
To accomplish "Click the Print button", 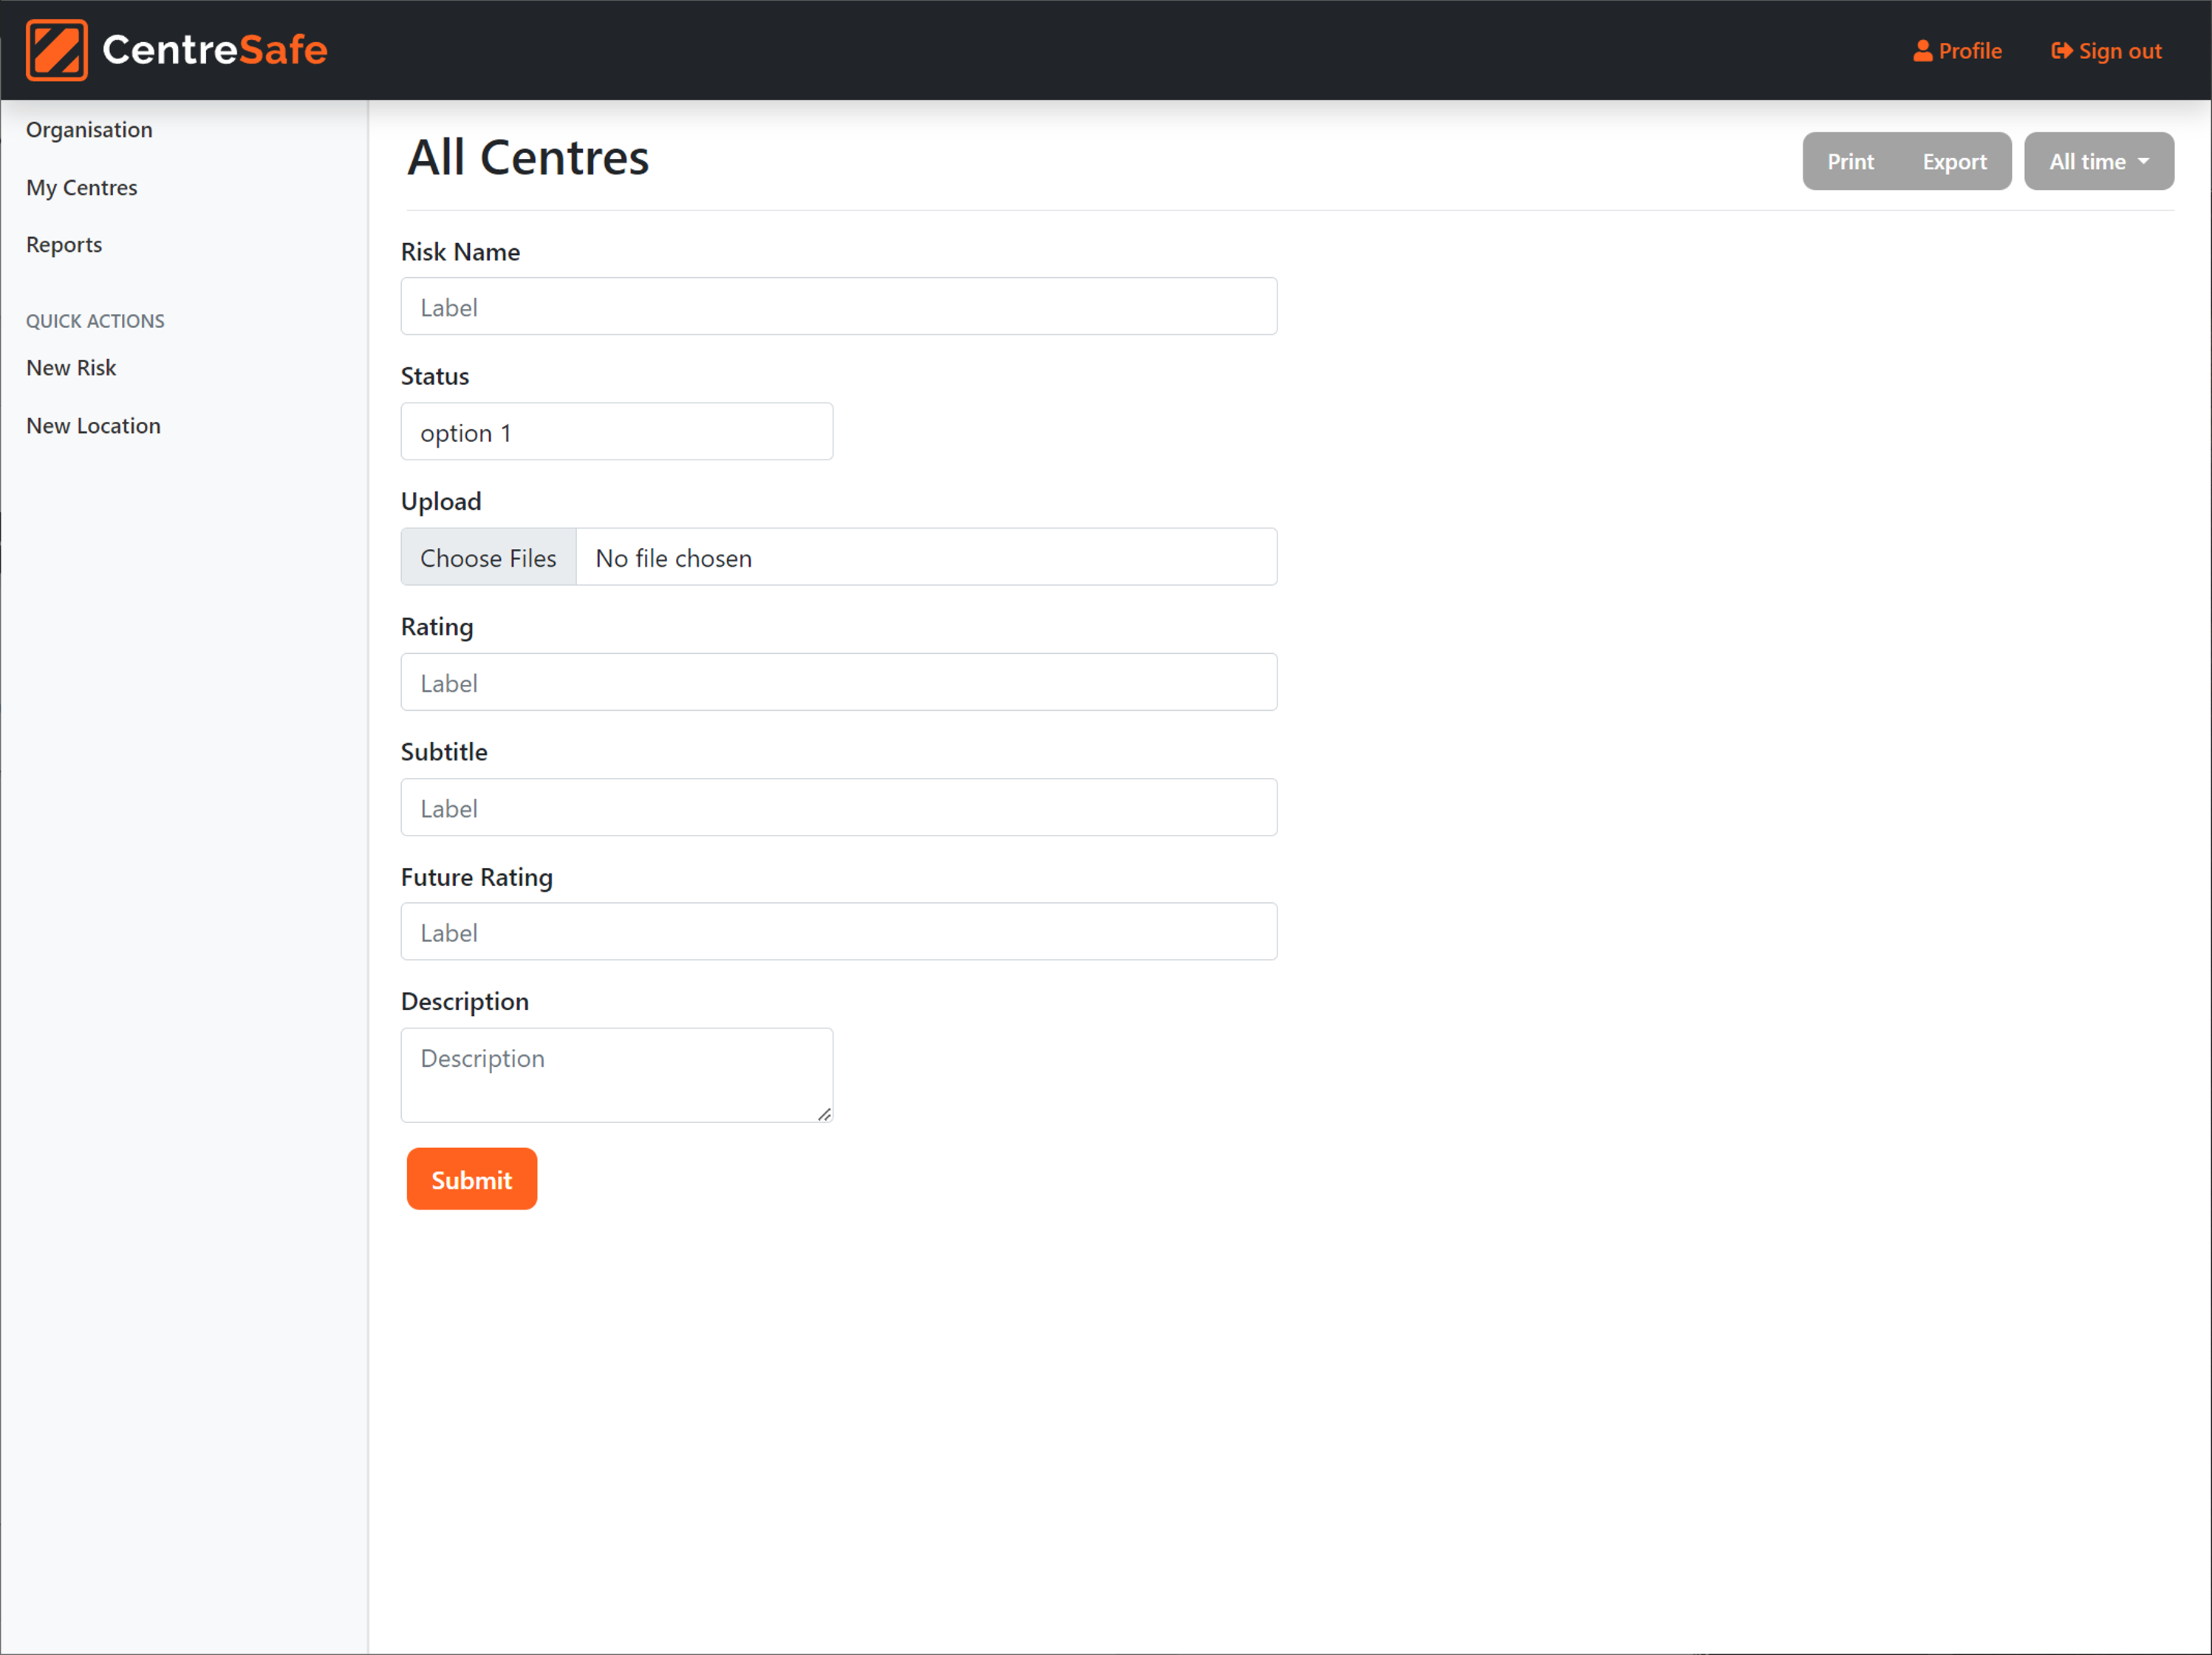I will tap(1850, 161).
